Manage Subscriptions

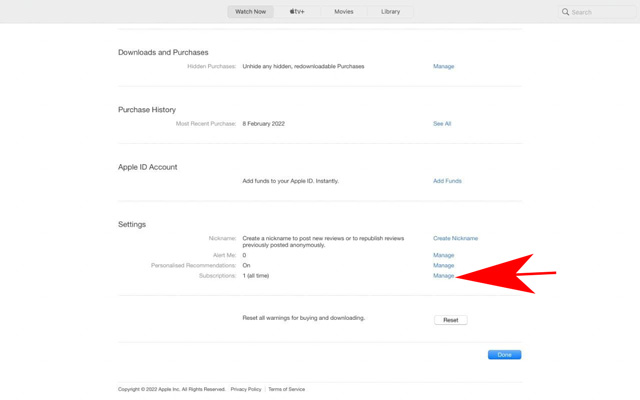tap(443, 276)
